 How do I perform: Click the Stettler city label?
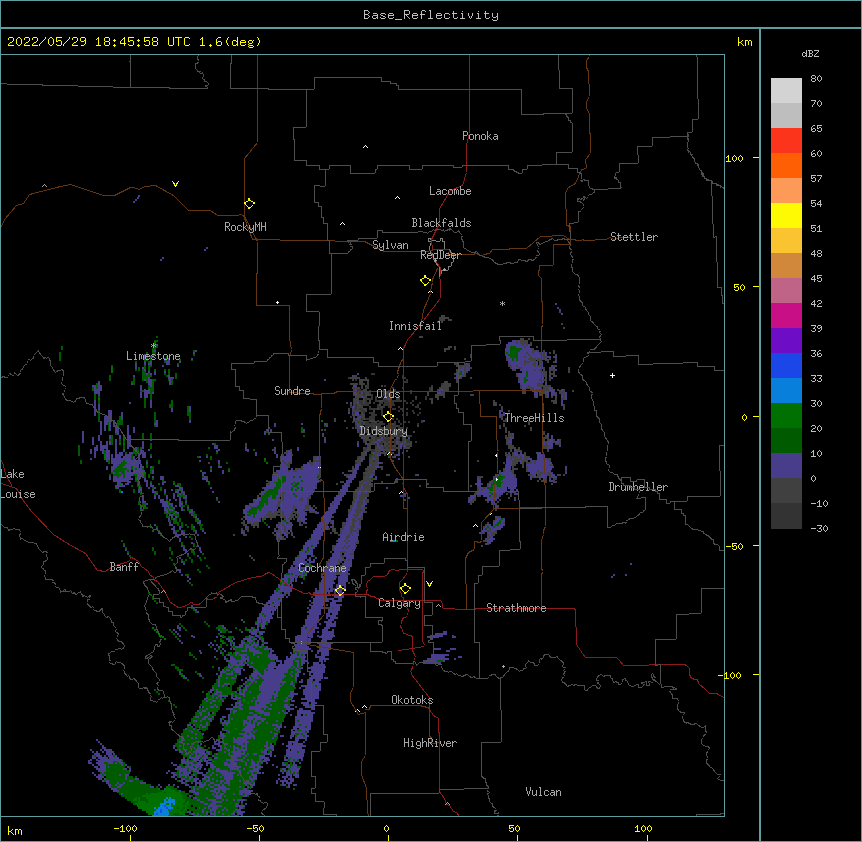(634, 237)
